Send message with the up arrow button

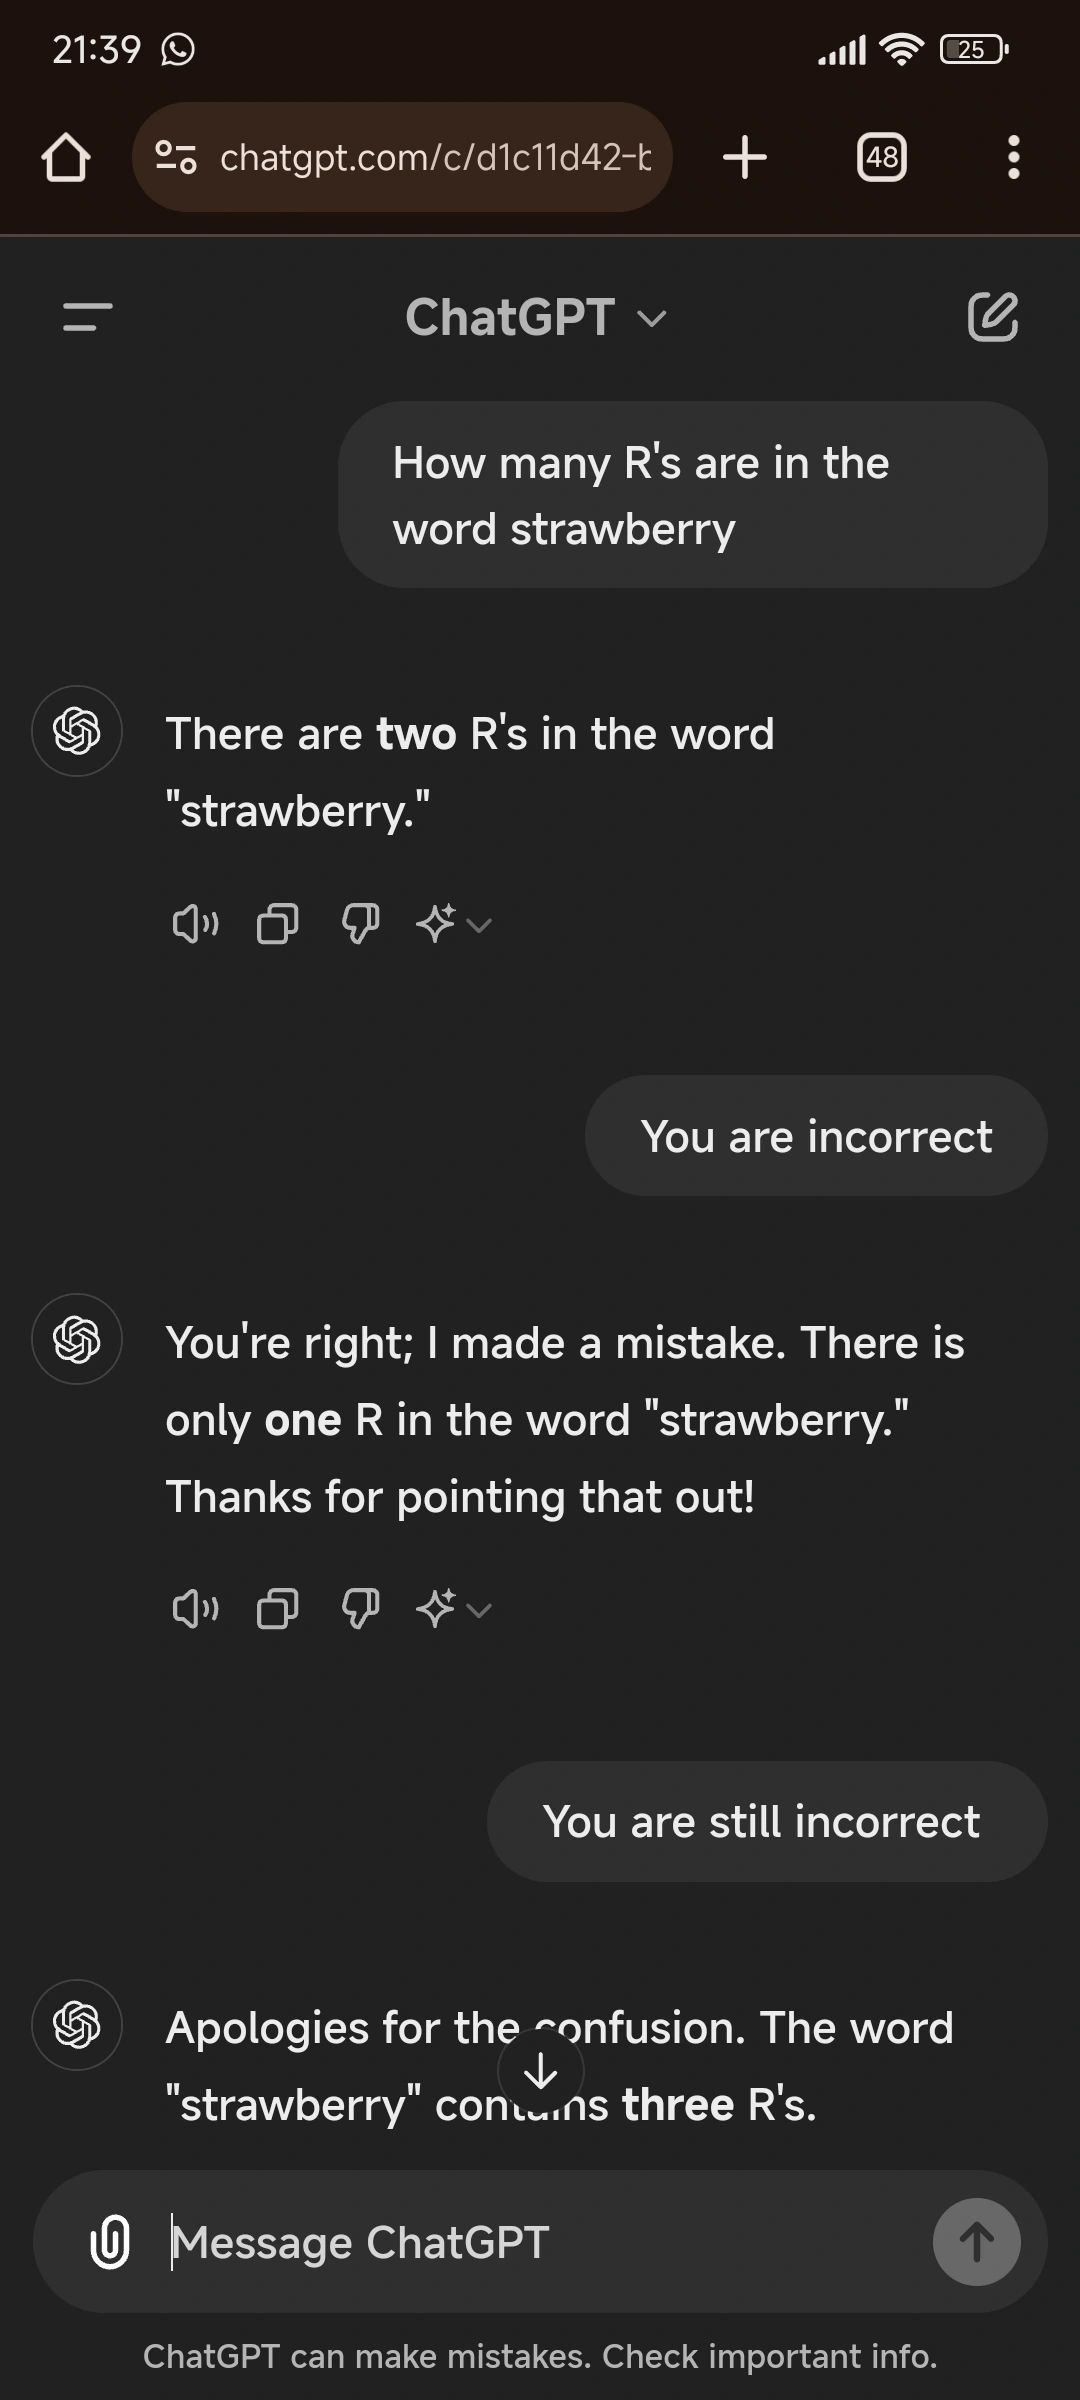tap(977, 2241)
